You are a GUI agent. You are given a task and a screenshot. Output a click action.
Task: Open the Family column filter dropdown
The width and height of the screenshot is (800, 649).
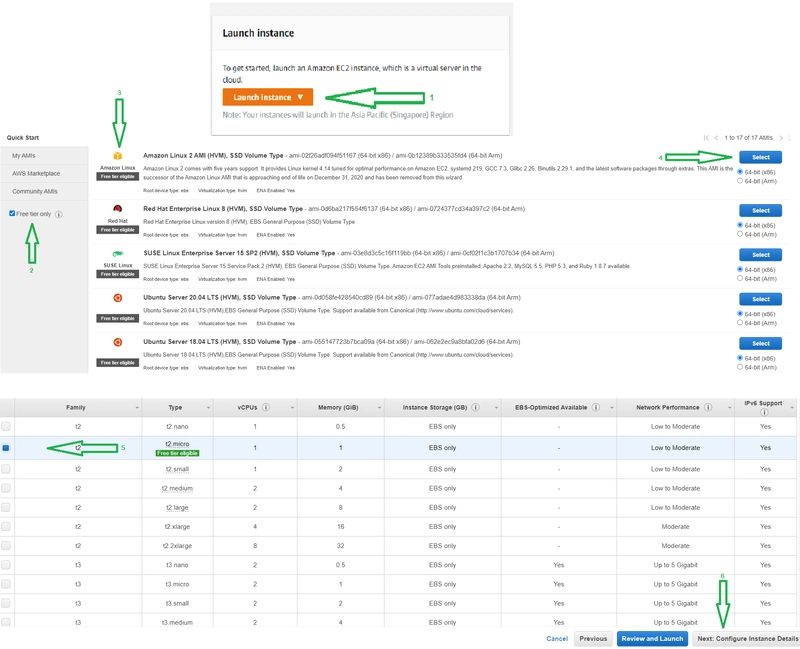[x=137, y=408]
